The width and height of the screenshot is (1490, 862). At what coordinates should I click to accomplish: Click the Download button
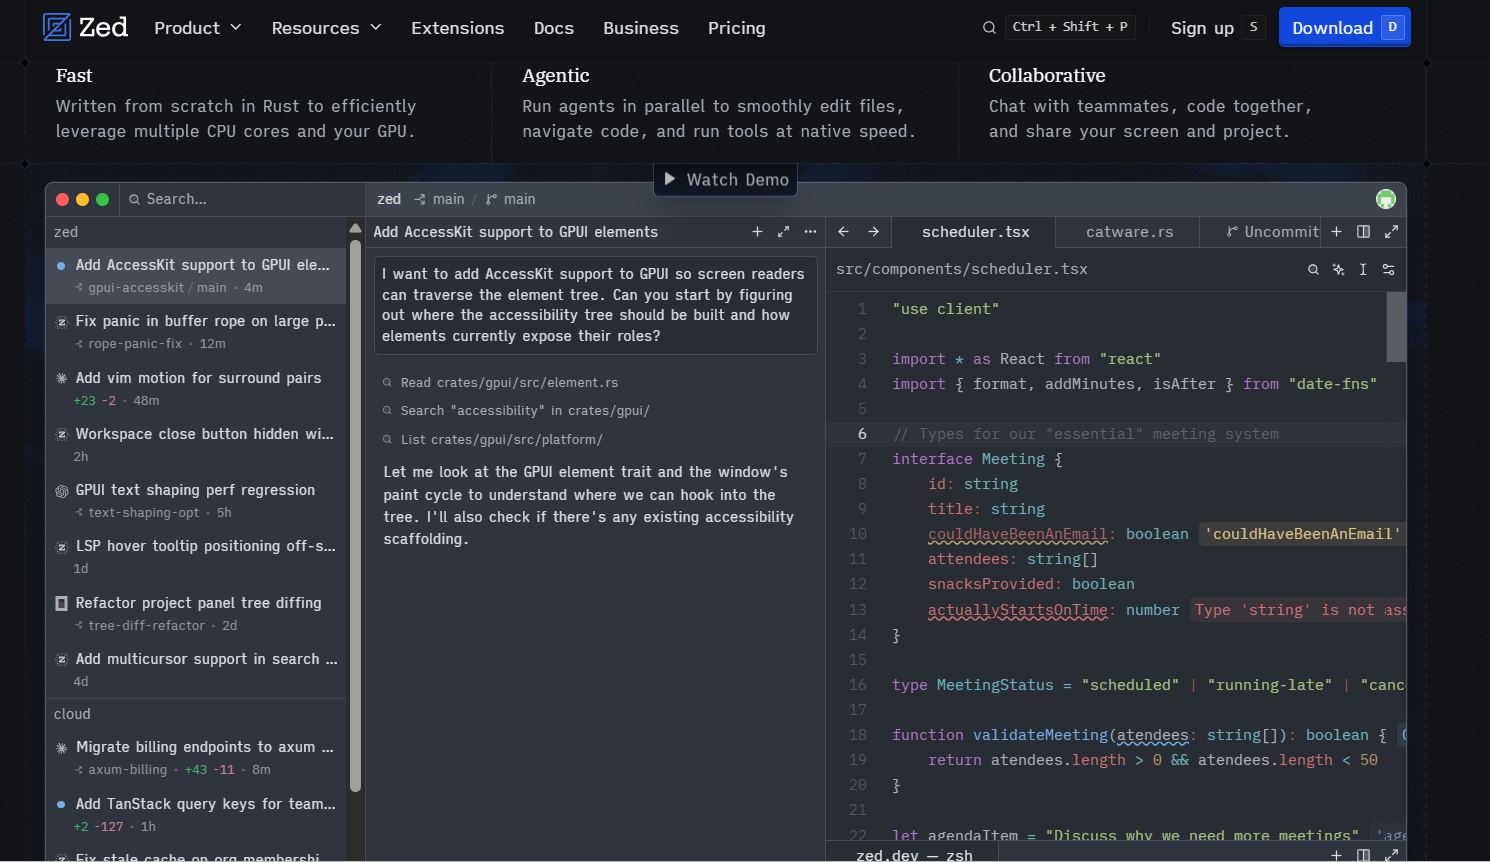point(1345,27)
